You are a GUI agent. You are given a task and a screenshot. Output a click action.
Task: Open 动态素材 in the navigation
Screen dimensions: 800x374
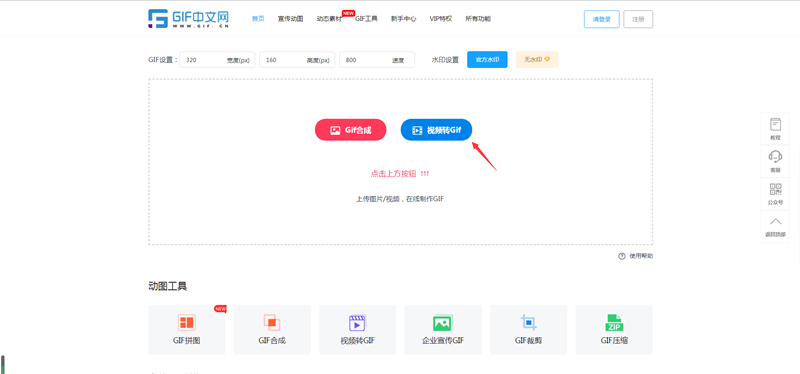click(329, 19)
